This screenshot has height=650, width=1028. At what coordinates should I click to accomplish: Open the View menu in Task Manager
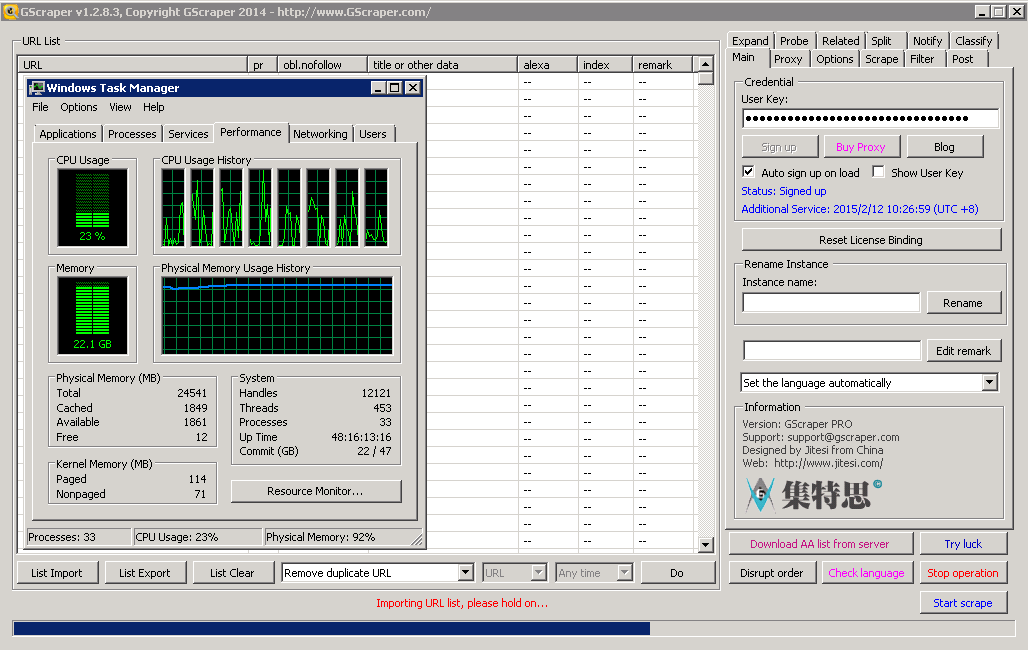pos(120,107)
